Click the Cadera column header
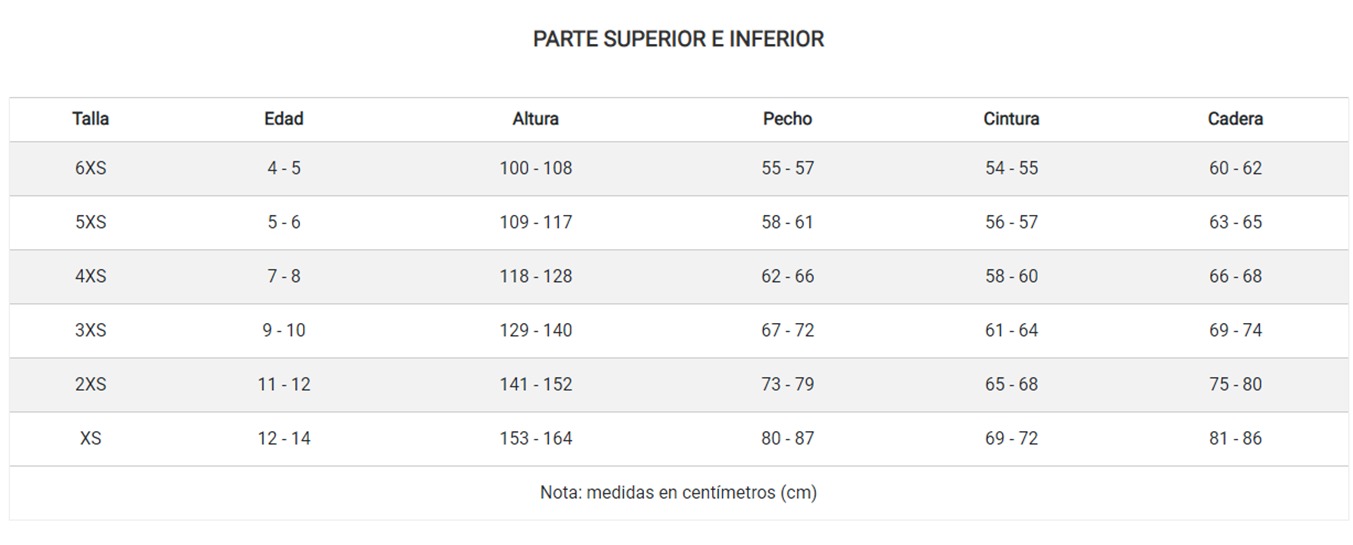The image size is (1353, 545). pos(1236,119)
